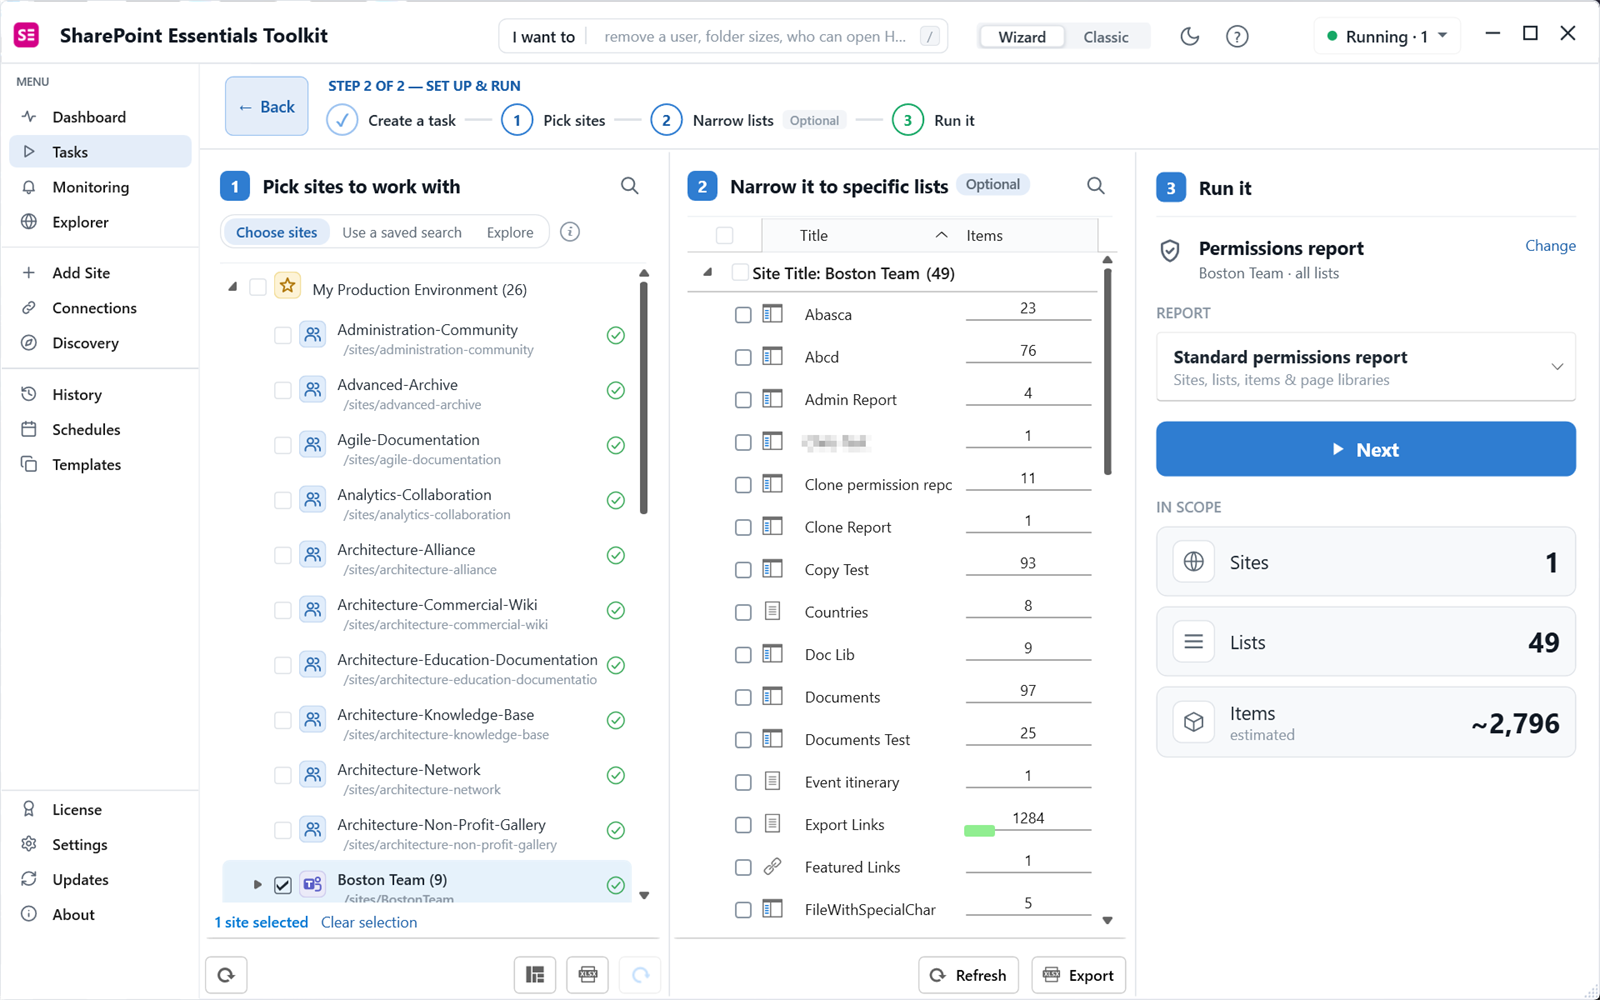Sort by Title column arrow
1600x1000 pixels.
click(941, 235)
